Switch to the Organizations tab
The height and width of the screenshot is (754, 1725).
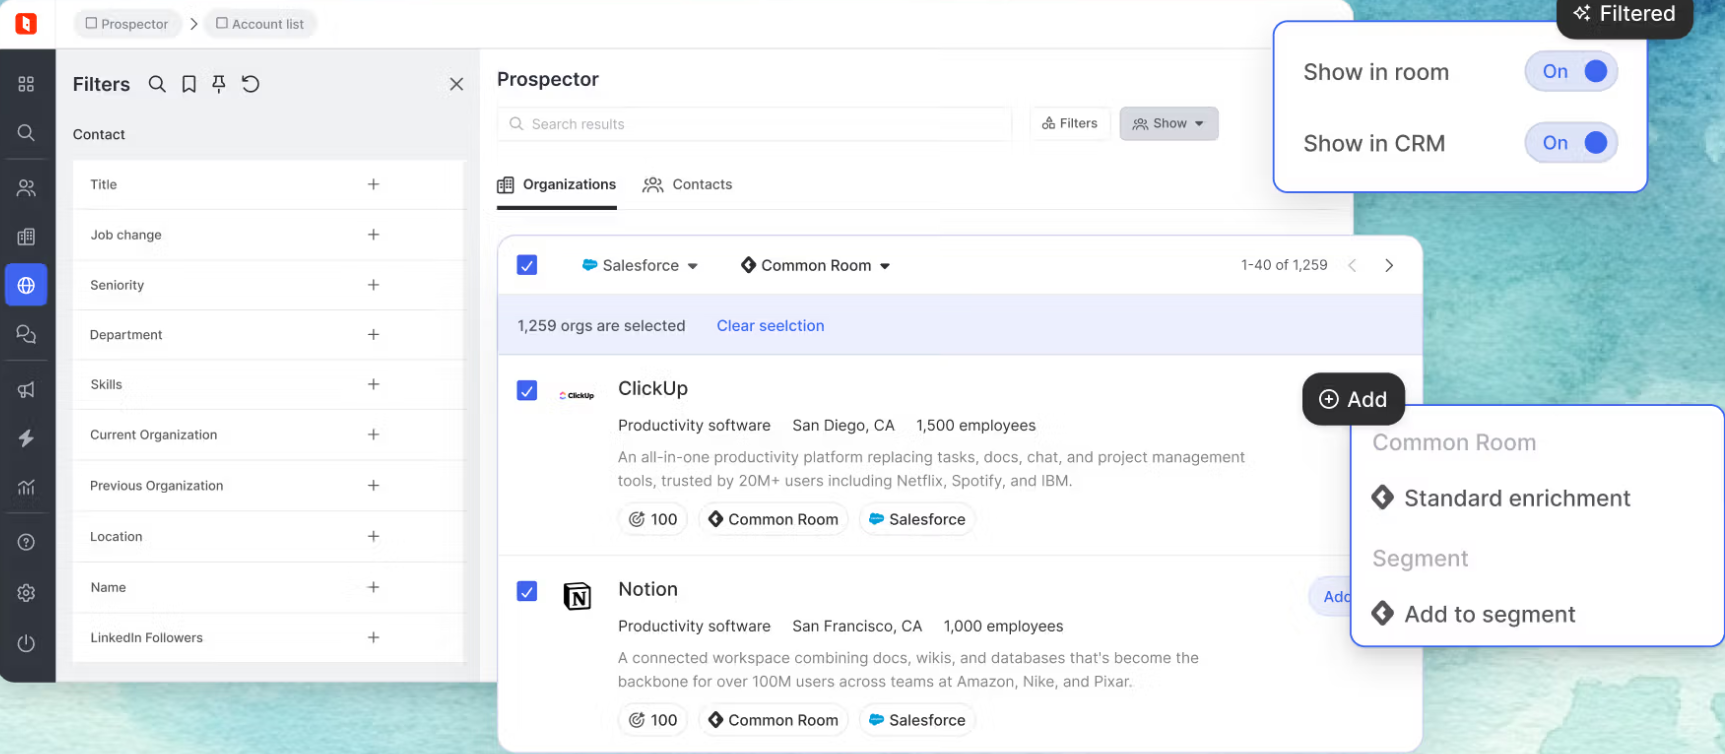point(557,185)
